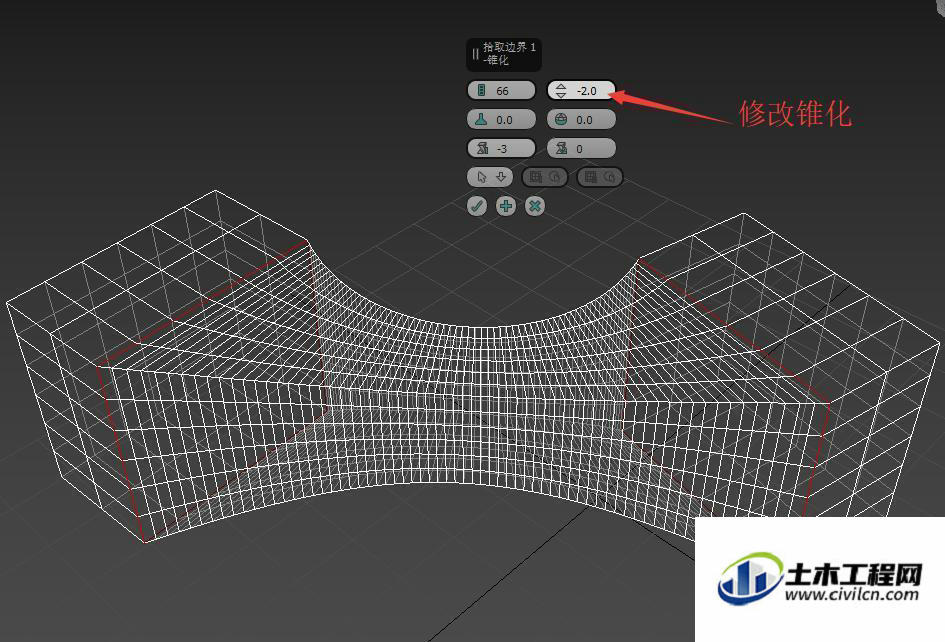This screenshot has width=945, height=642.
Task: Click the Bias flask icon
Action: pyautogui.click(x=481, y=119)
